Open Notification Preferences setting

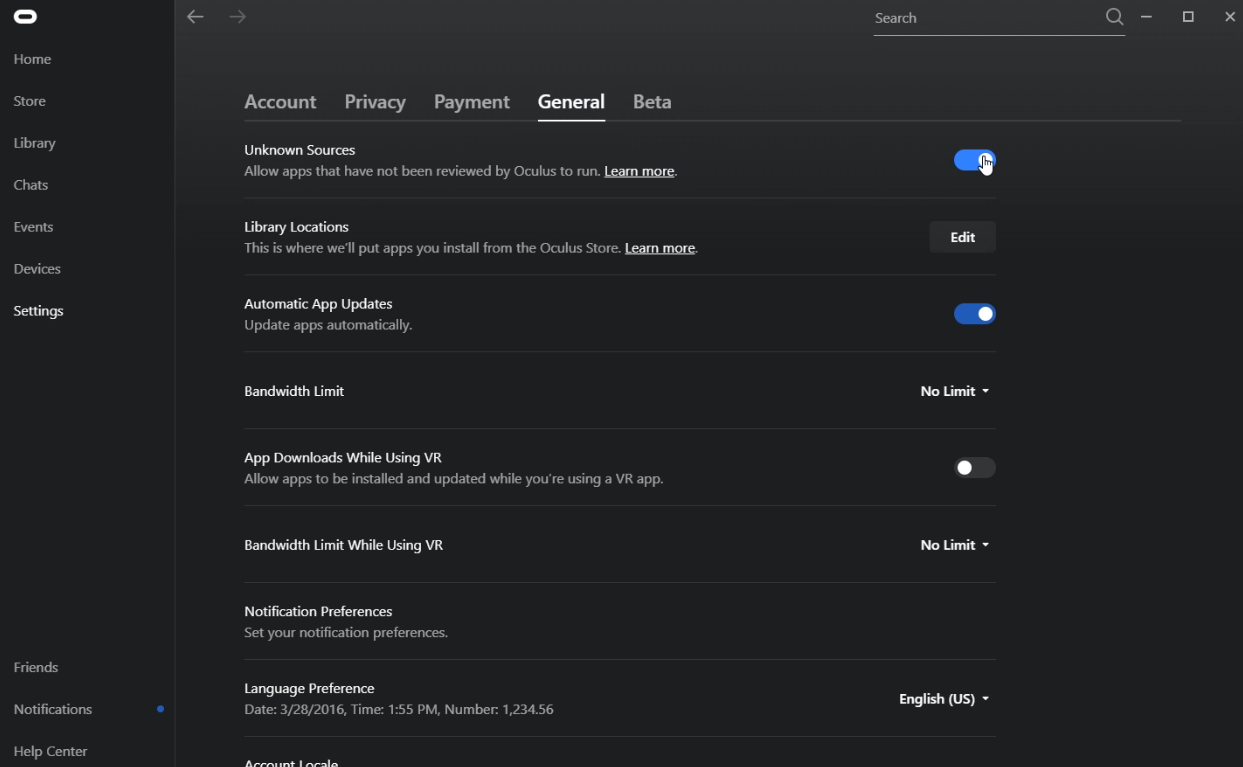pos(620,621)
